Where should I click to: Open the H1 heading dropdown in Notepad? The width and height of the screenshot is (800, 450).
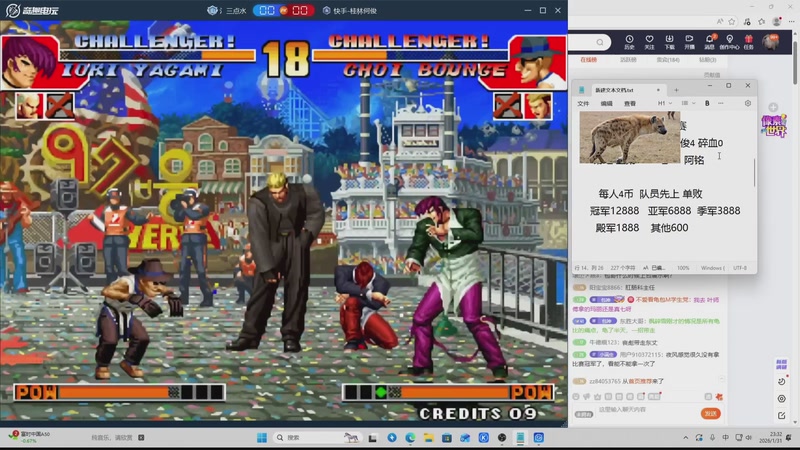coord(664,103)
